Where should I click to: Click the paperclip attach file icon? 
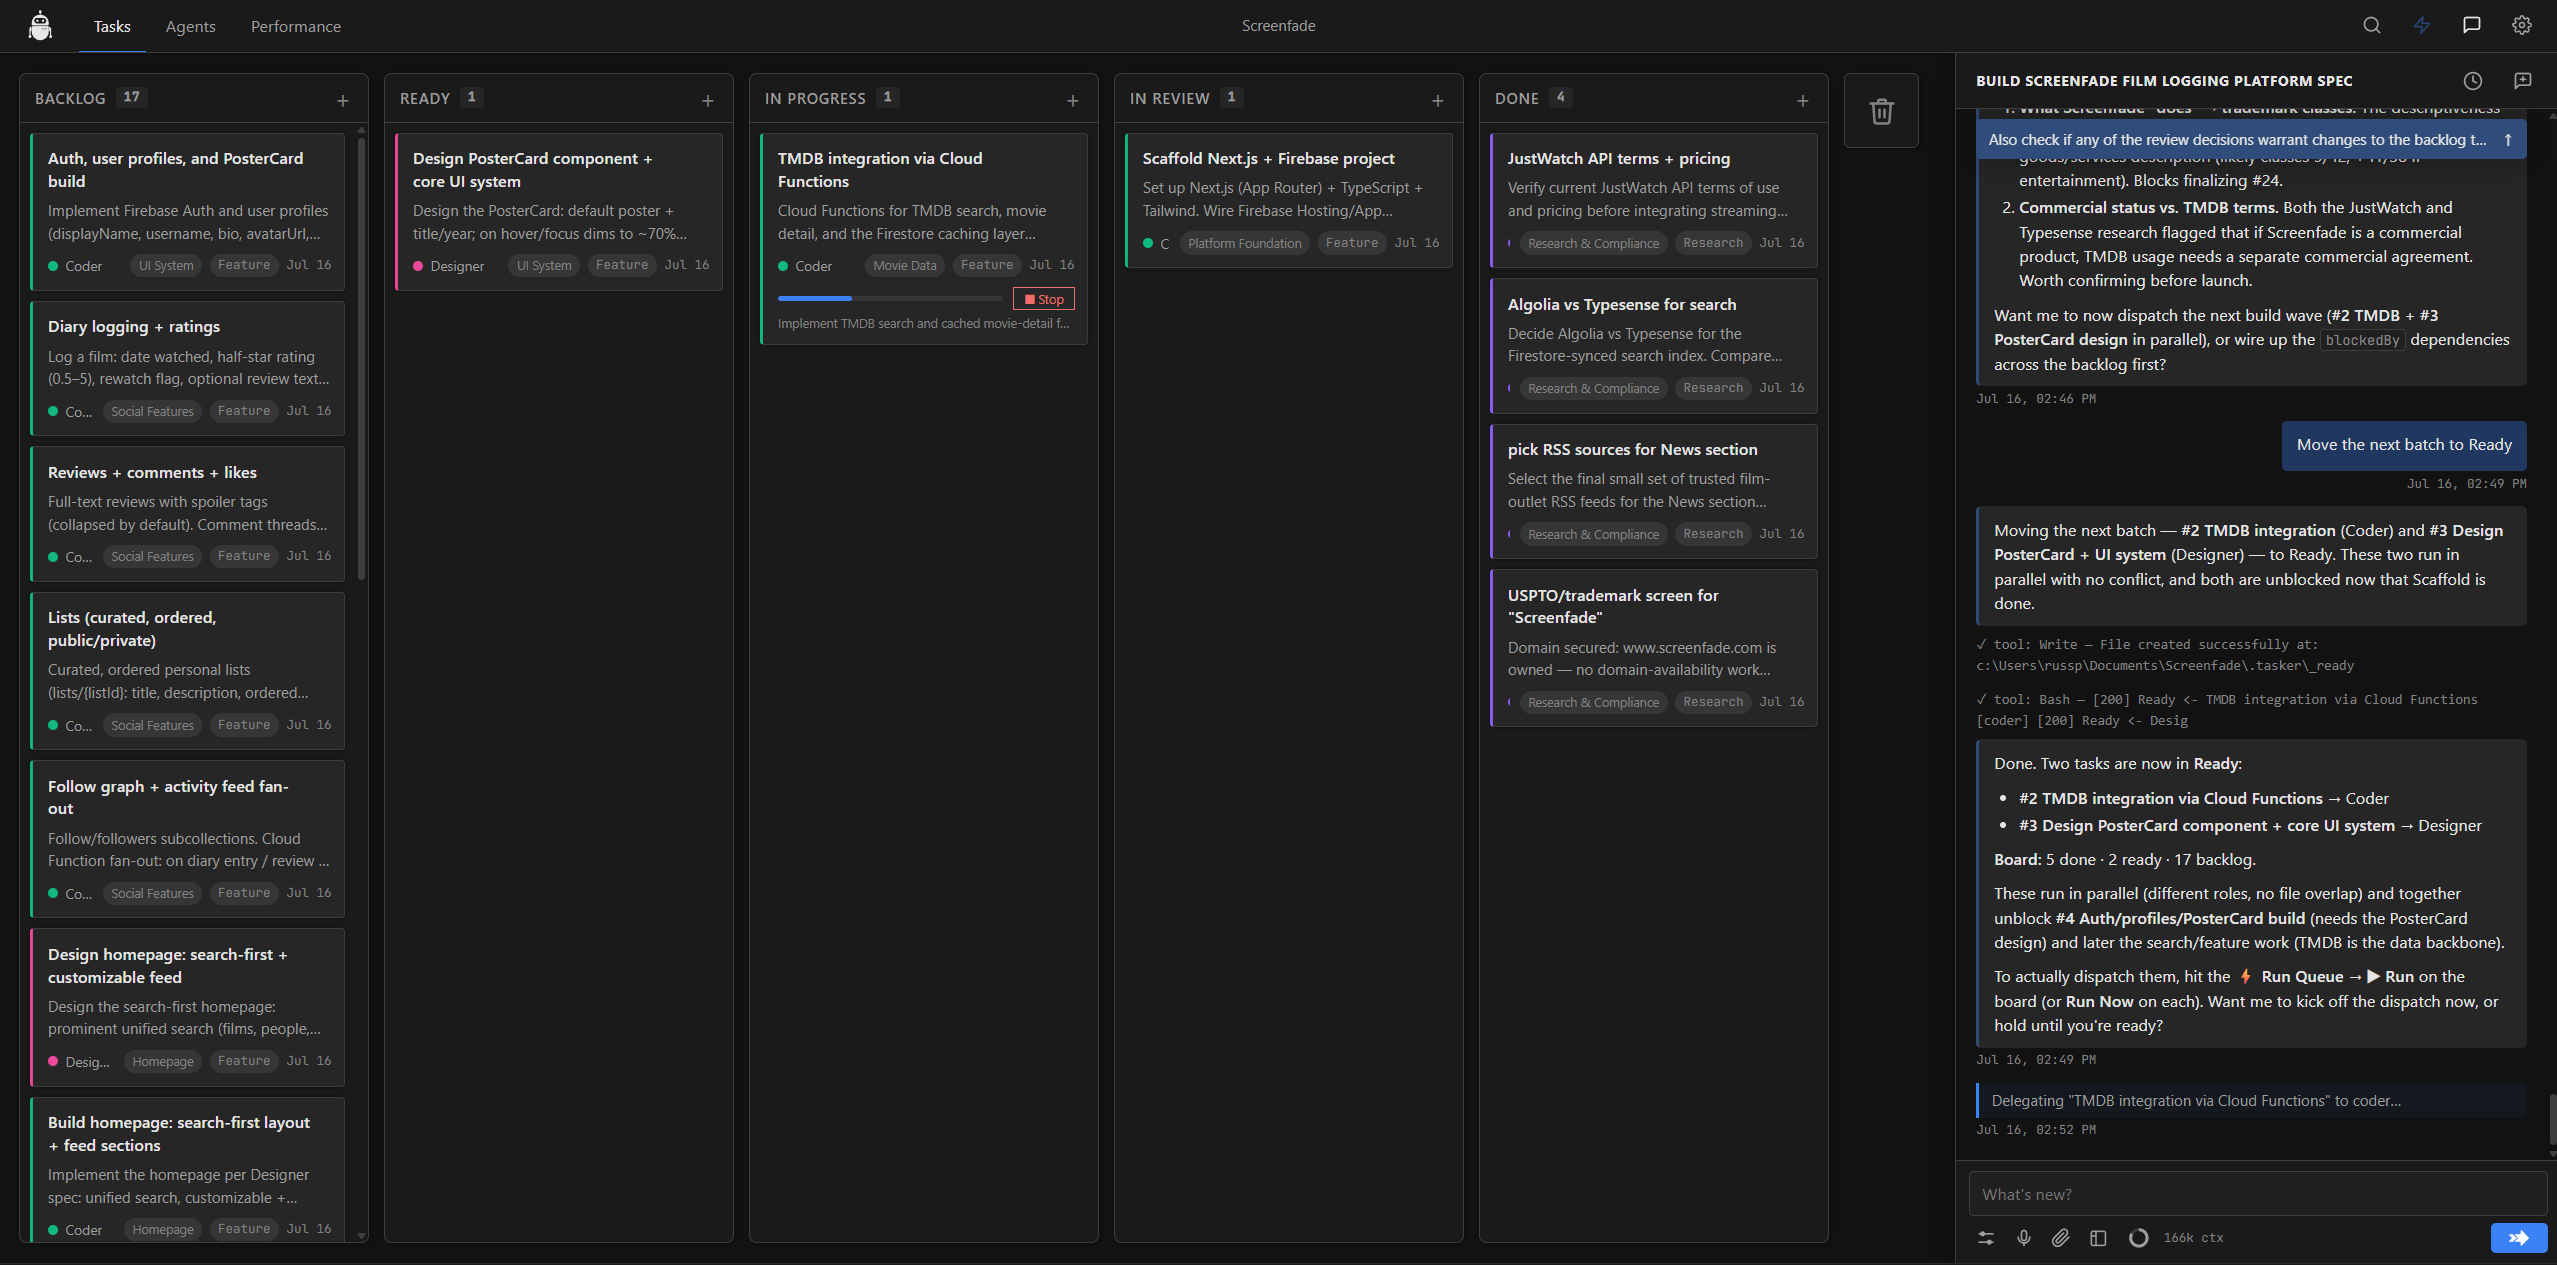[2060, 1238]
